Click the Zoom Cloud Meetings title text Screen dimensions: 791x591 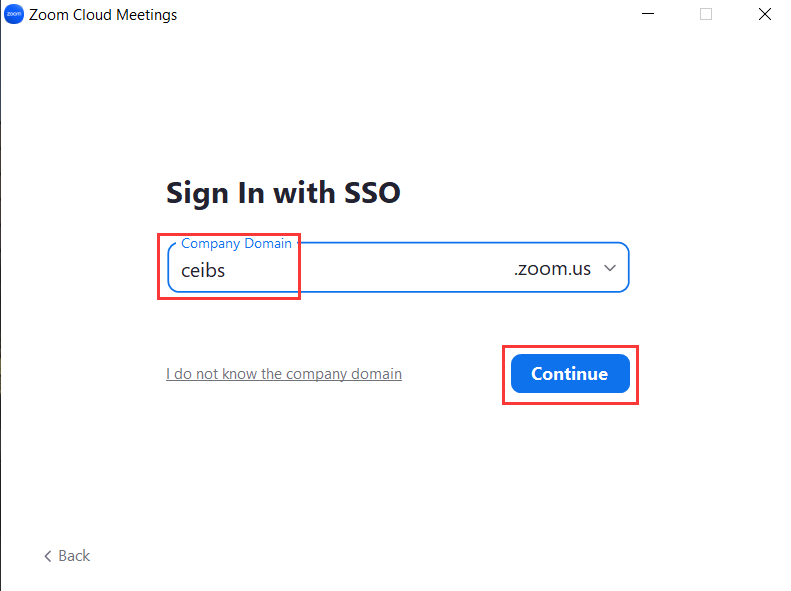coord(103,15)
